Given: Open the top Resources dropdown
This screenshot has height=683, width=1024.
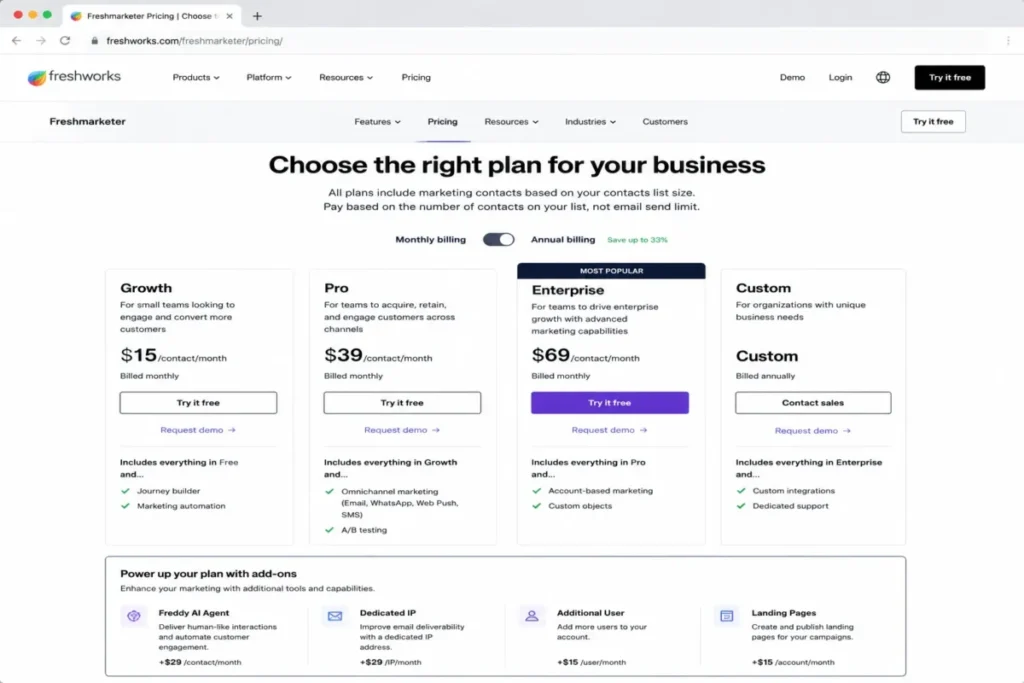Looking at the screenshot, I should click(x=345, y=77).
